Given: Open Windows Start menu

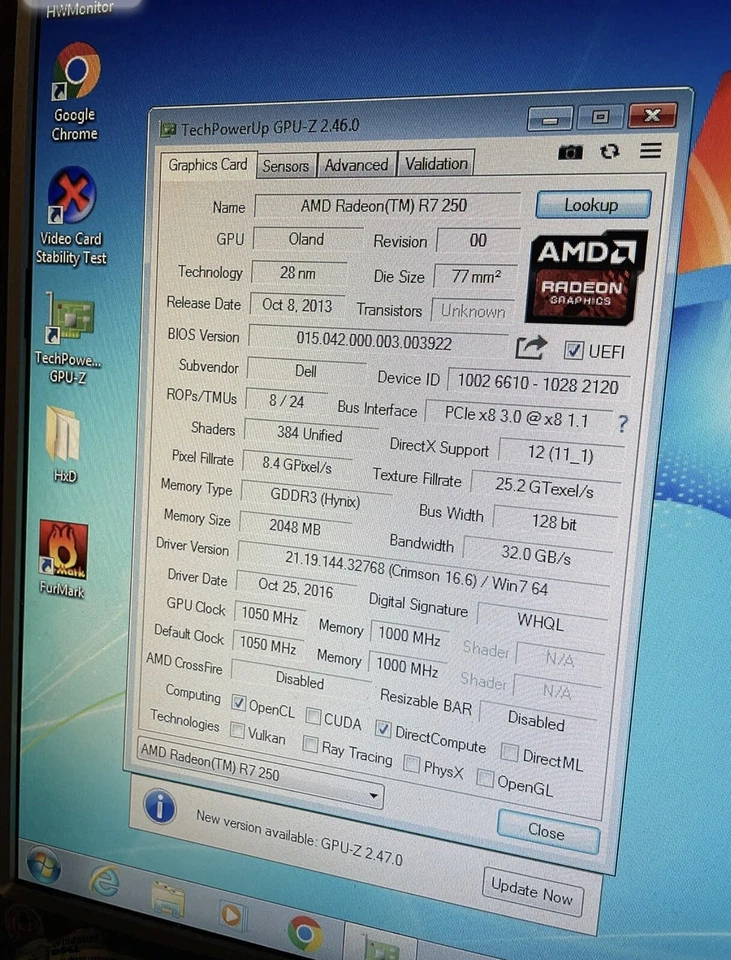Looking at the screenshot, I should 43,866.
